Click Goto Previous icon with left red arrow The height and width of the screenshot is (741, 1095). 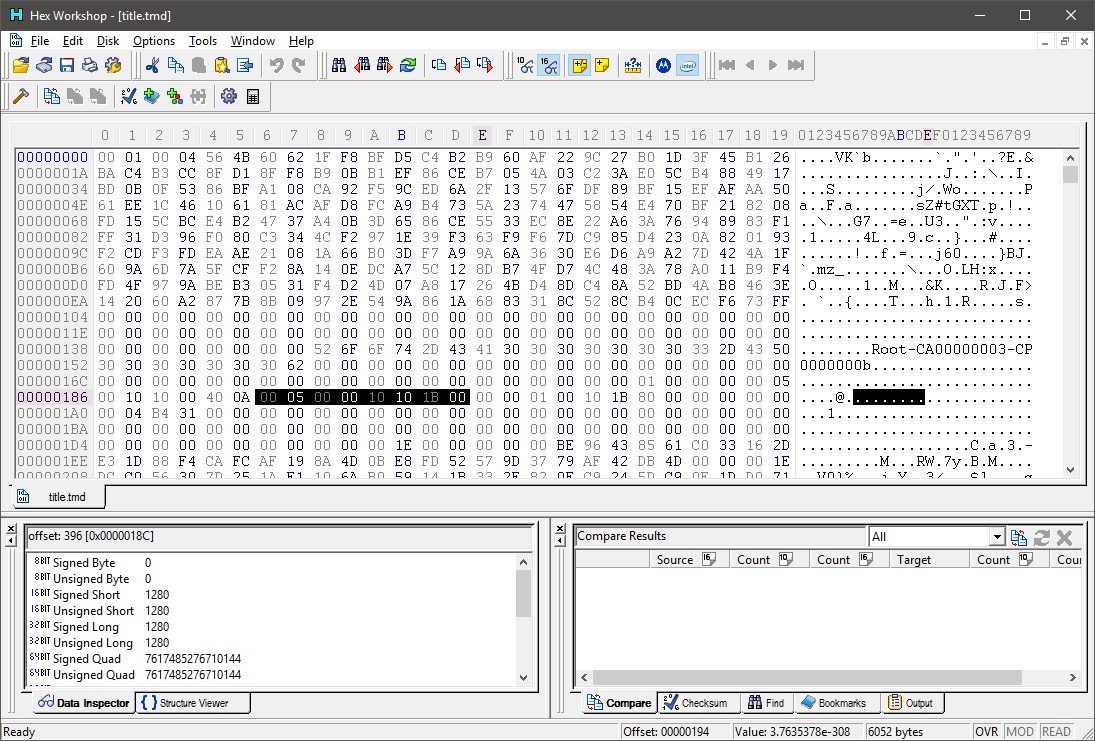[x=462, y=66]
